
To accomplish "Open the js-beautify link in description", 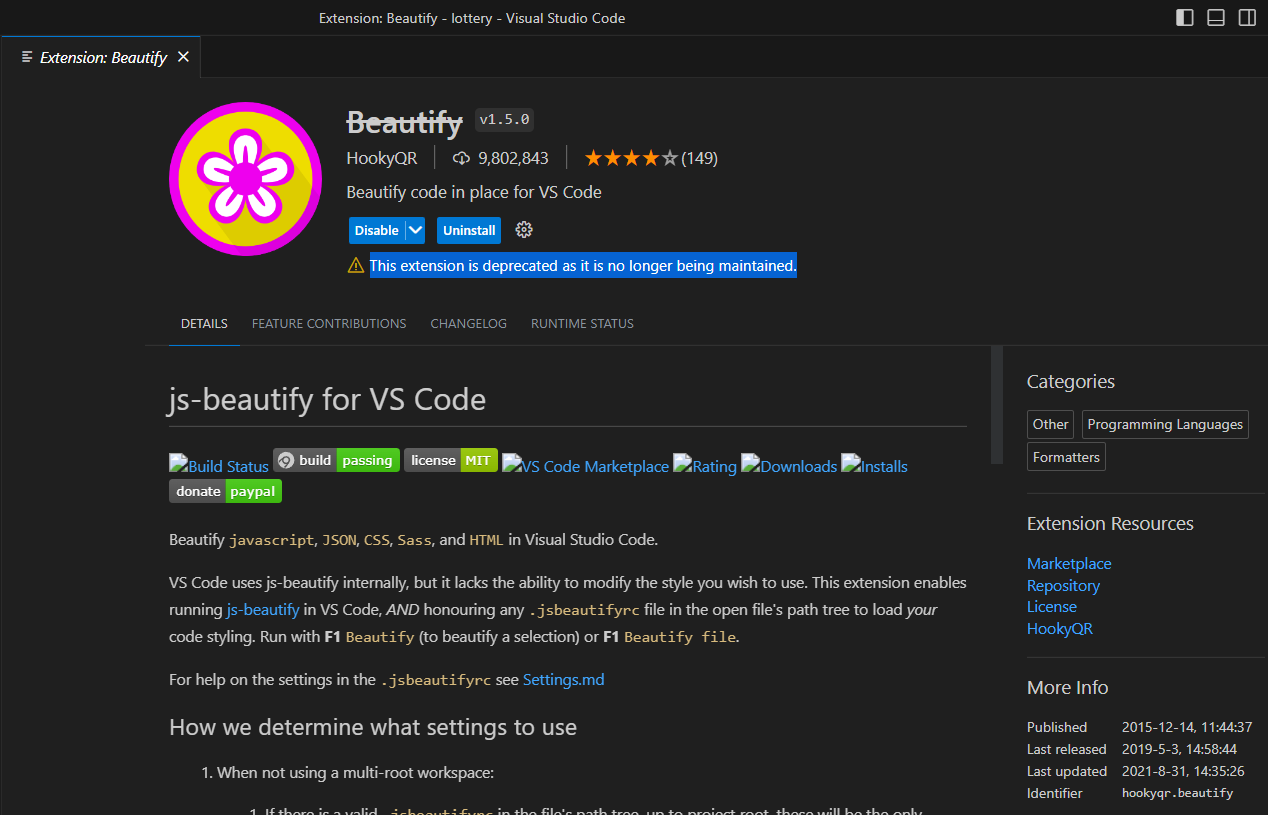I will pos(263,609).
